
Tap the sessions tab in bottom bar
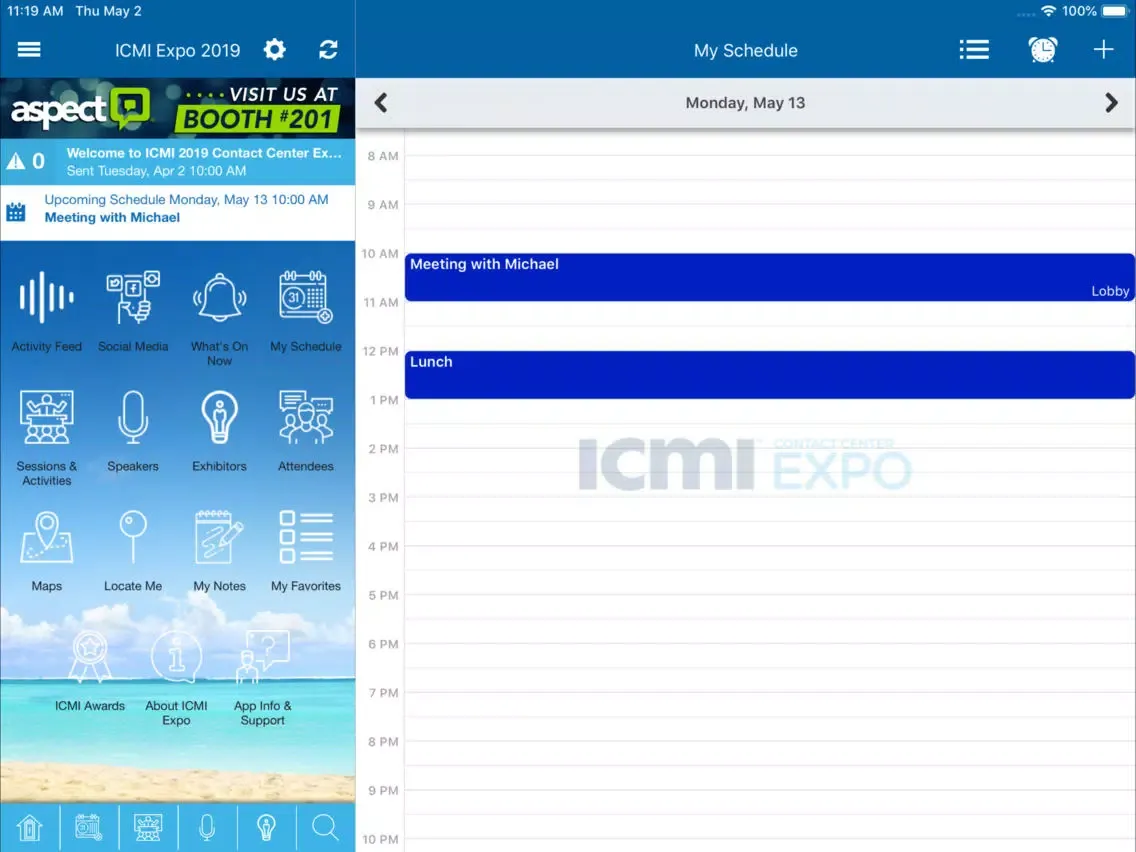coord(148,827)
